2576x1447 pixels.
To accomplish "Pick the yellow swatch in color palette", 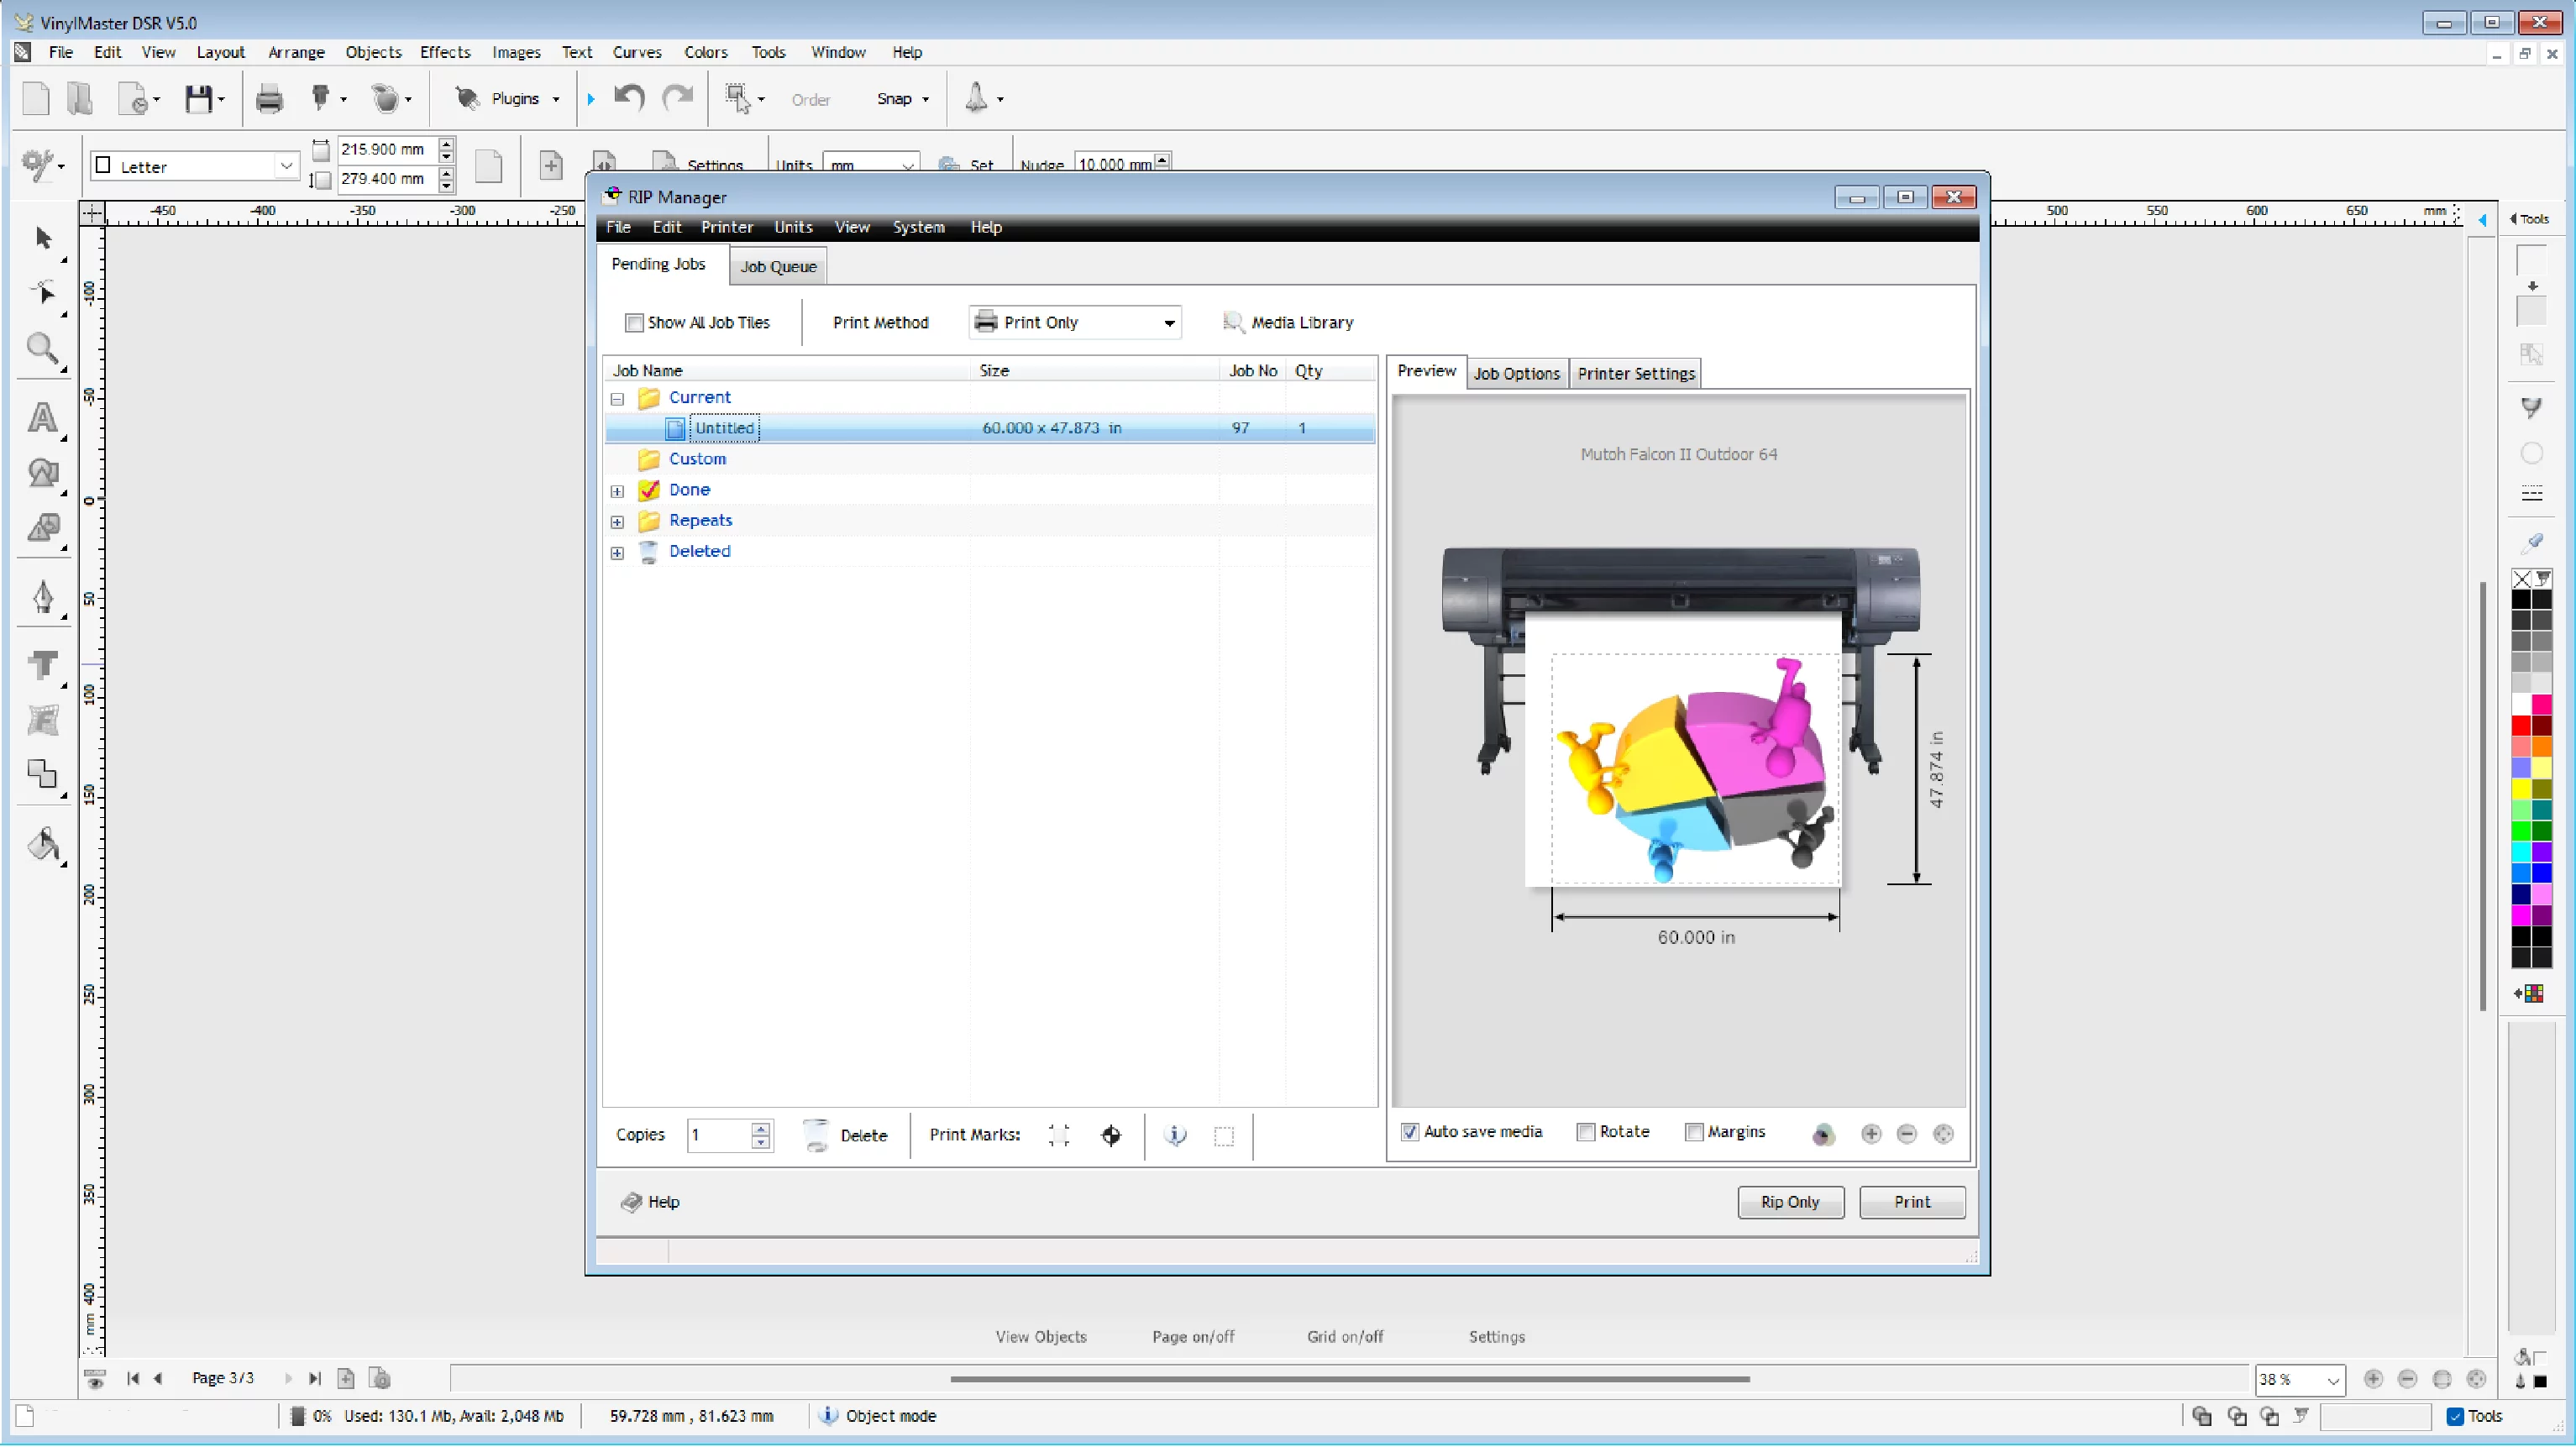I will pos(2521,789).
